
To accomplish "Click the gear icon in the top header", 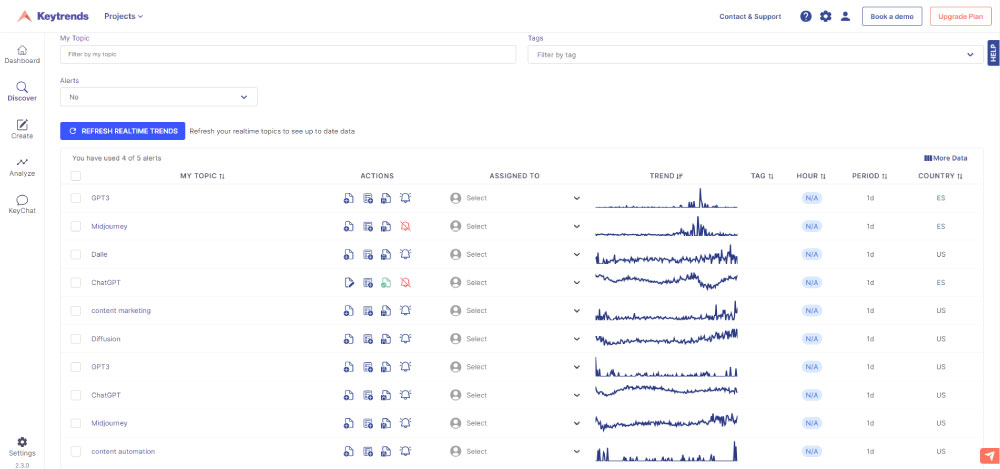I will point(825,17).
